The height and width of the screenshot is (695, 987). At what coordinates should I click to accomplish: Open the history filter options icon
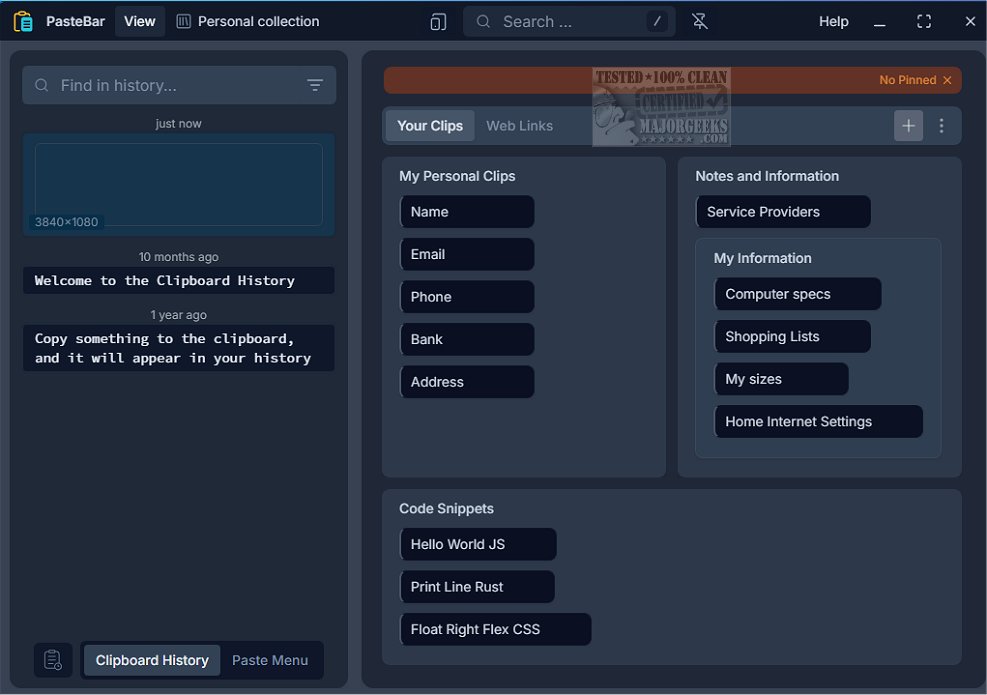tap(315, 86)
